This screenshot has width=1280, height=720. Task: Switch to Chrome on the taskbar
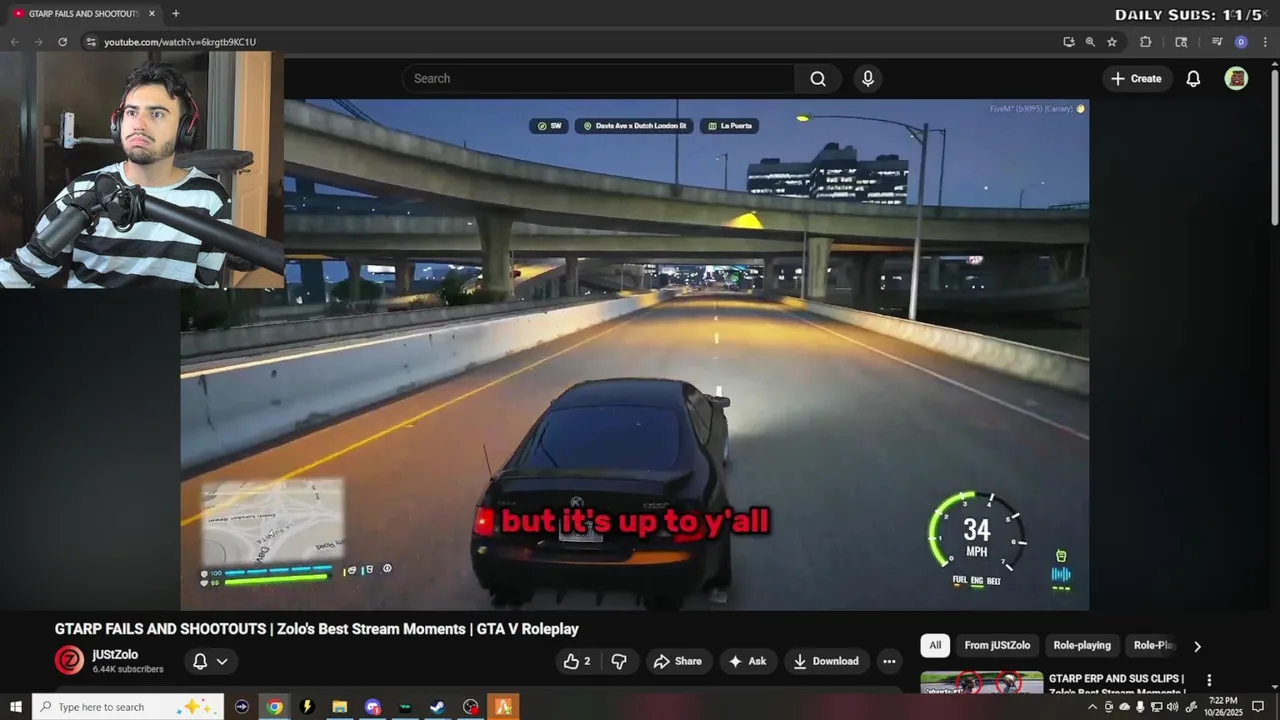coord(275,707)
